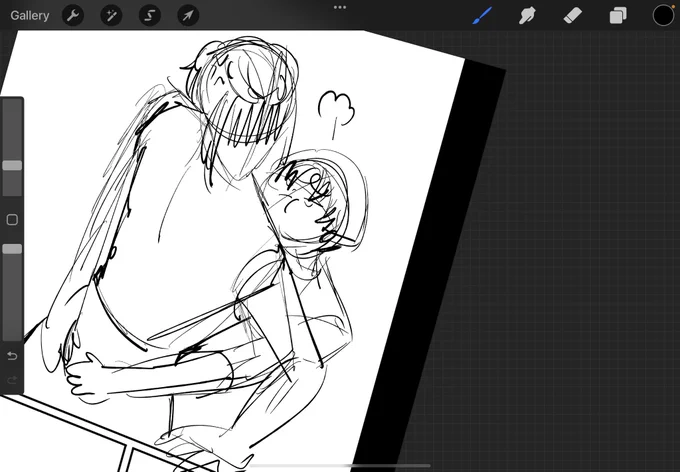Adjust the brush opacity slider handle
Screen dimensions: 680x472
click(12, 249)
